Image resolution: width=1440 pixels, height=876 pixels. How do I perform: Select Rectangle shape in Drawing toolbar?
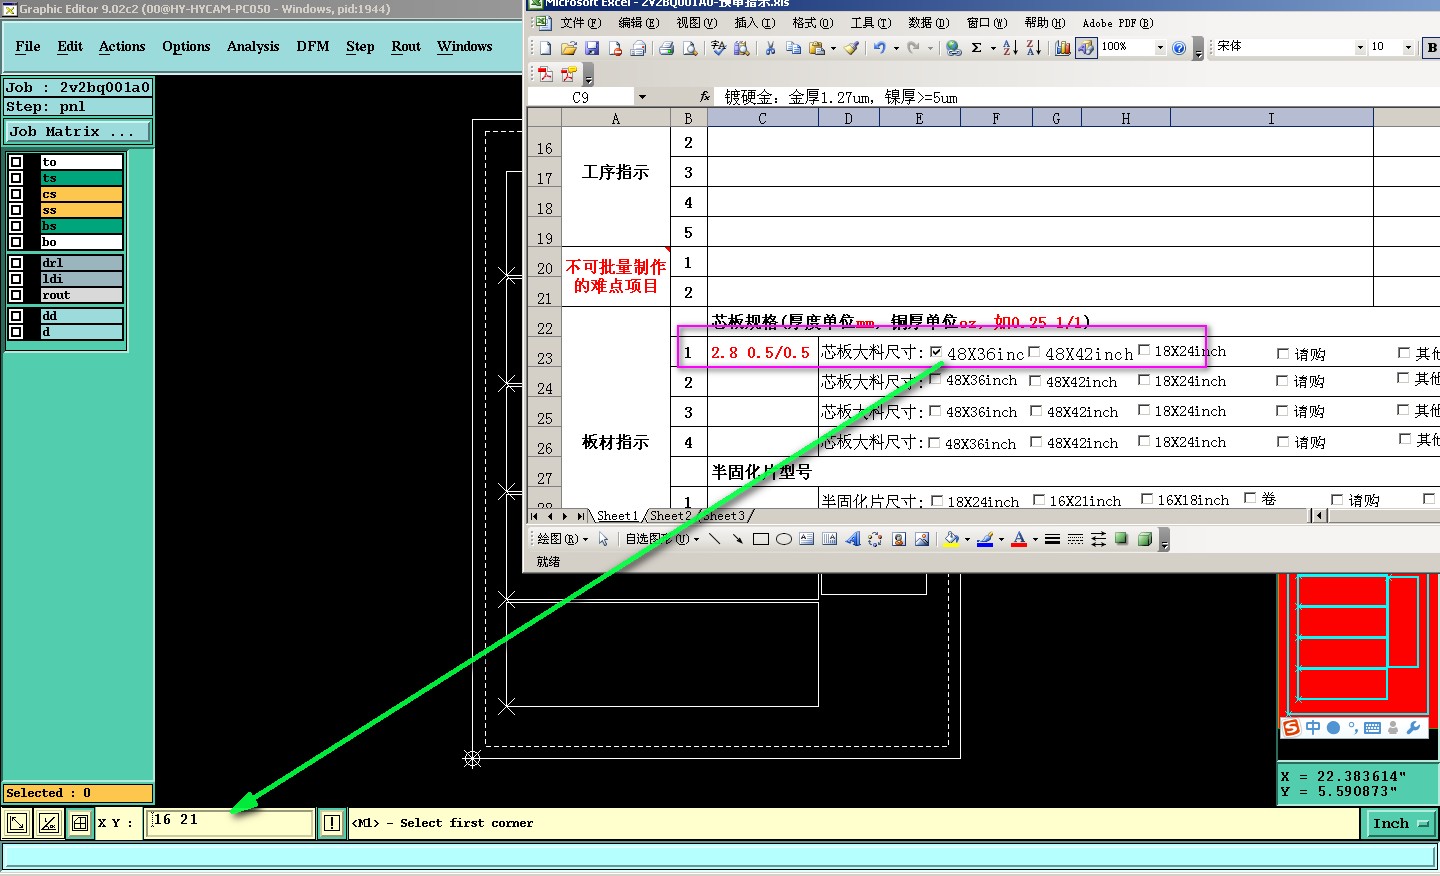coord(760,539)
